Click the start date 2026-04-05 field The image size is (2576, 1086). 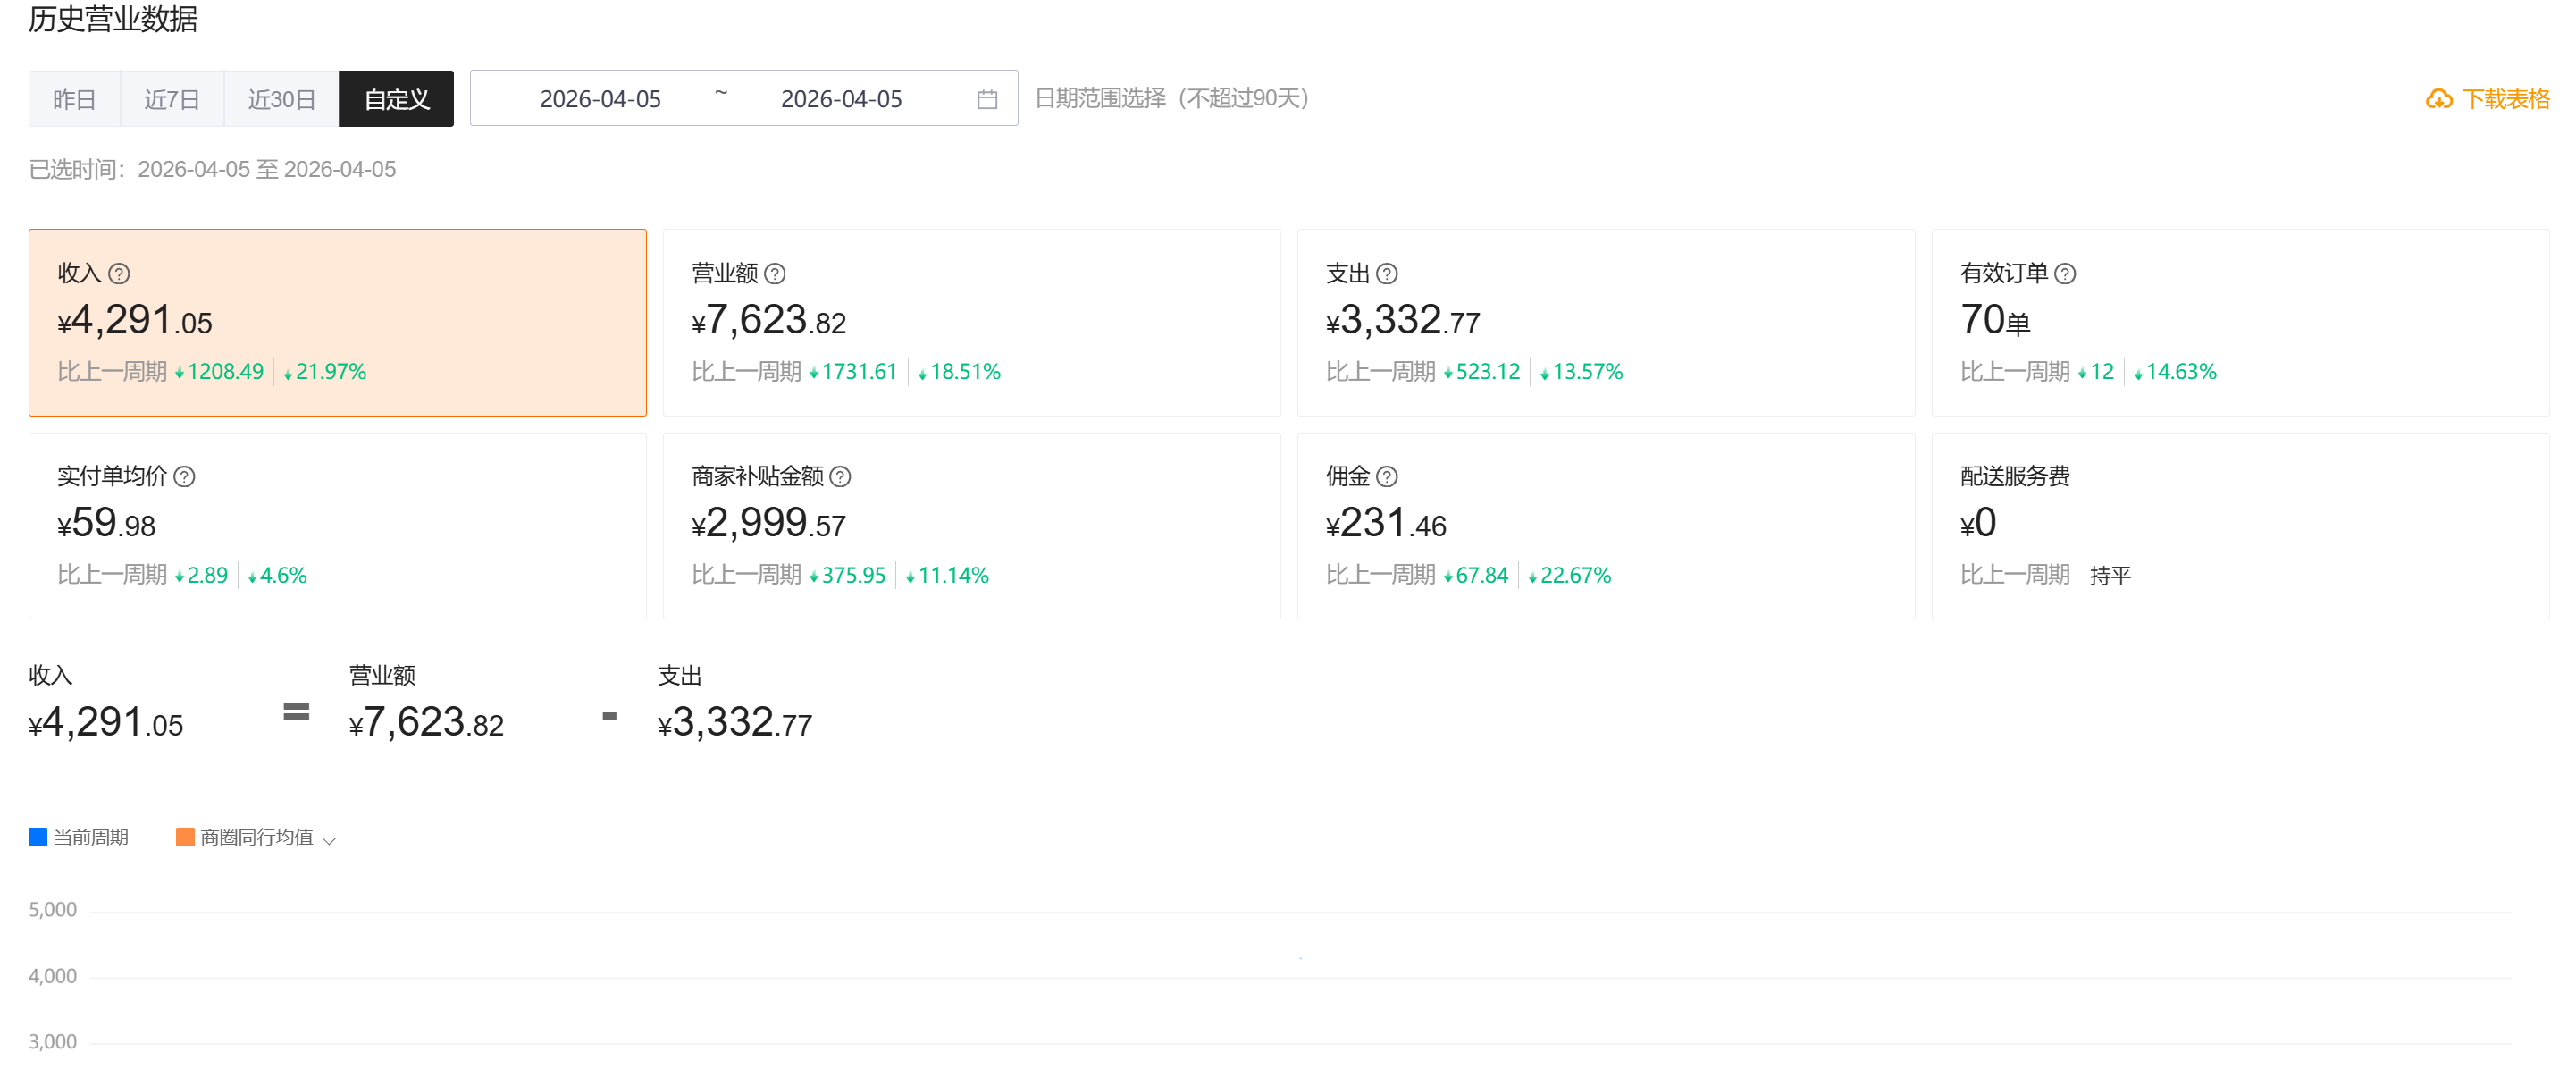pyautogui.click(x=600, y=99)
